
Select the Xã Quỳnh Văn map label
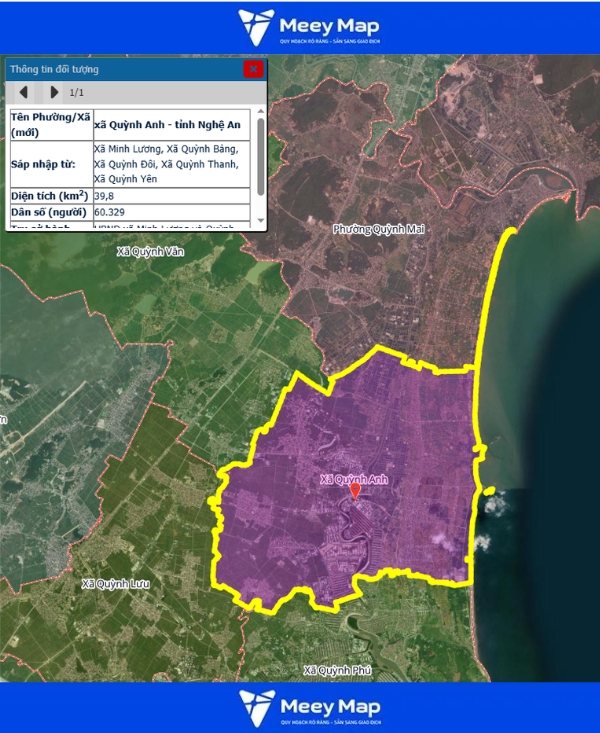pyautogui.click(x=152, y=252)
